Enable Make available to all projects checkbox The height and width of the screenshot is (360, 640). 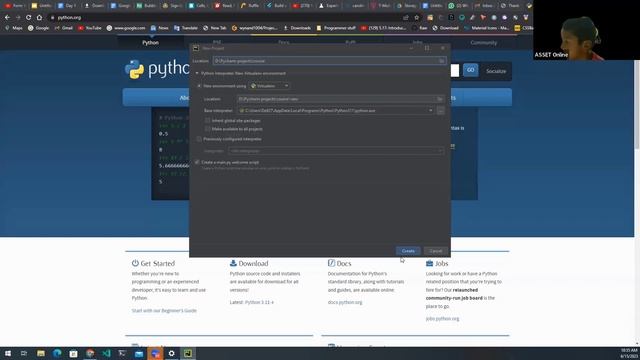point(207,129)
